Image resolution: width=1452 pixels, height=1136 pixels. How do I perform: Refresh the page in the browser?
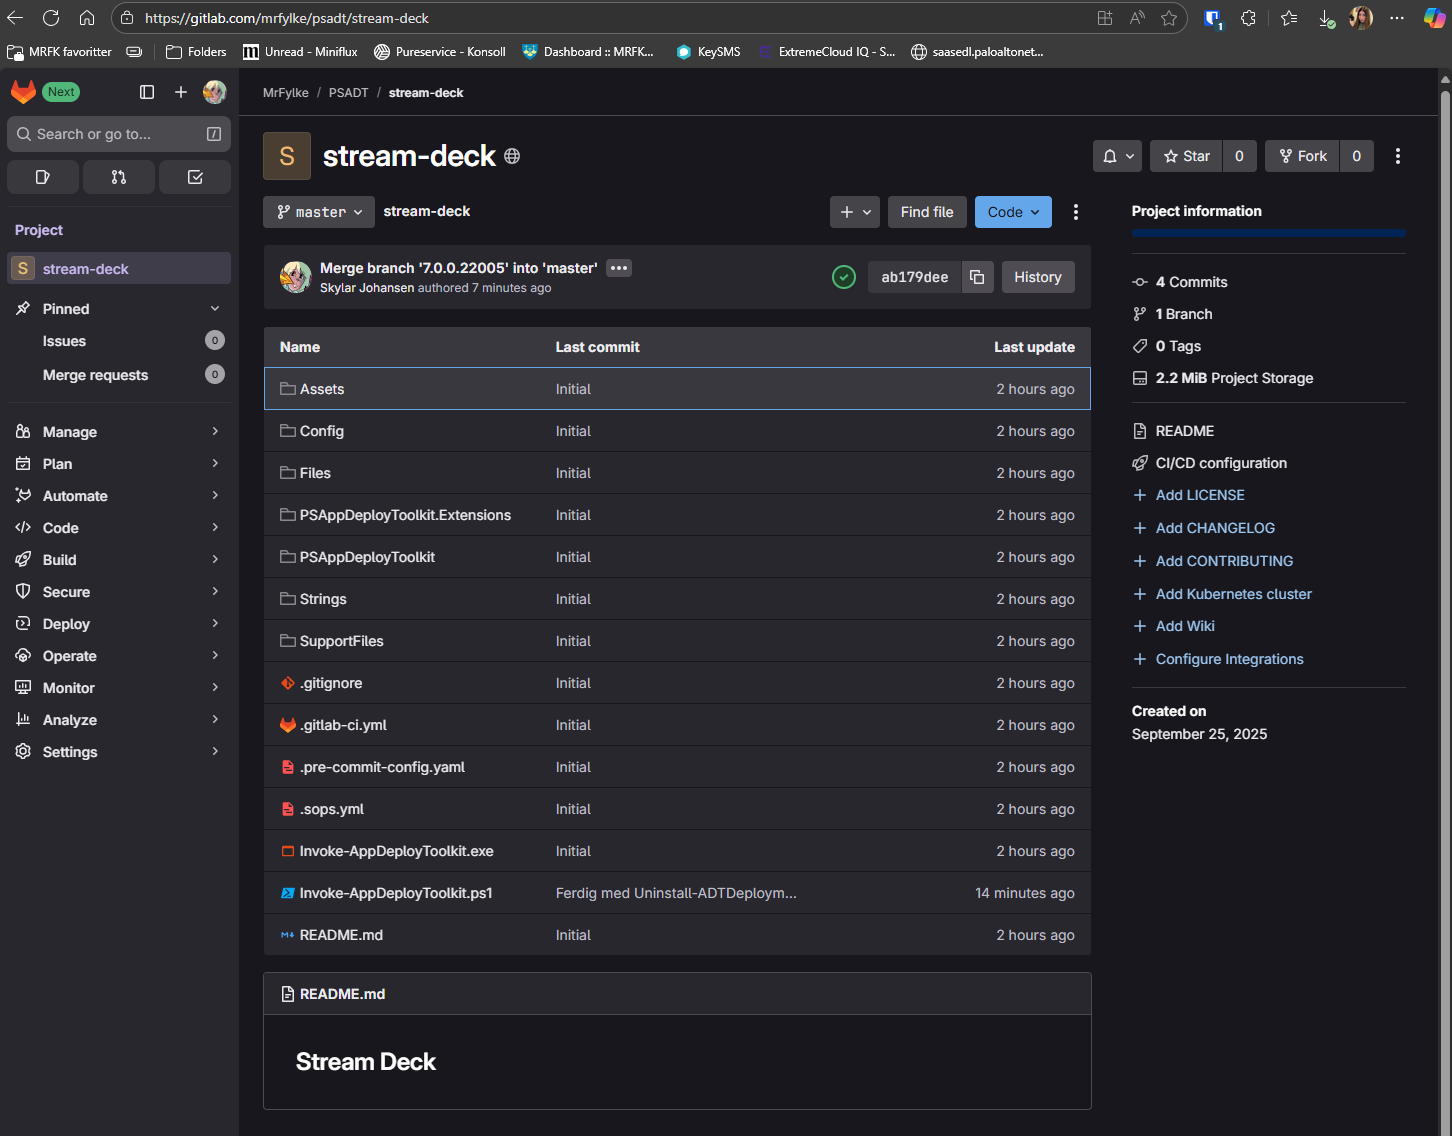click(x=51, y=18)
